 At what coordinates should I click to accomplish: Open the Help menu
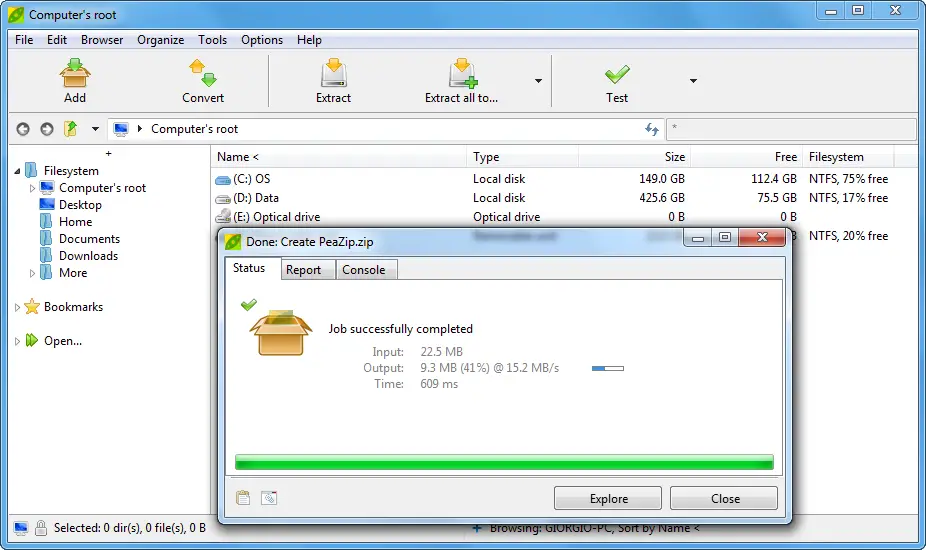coord(309,40)
